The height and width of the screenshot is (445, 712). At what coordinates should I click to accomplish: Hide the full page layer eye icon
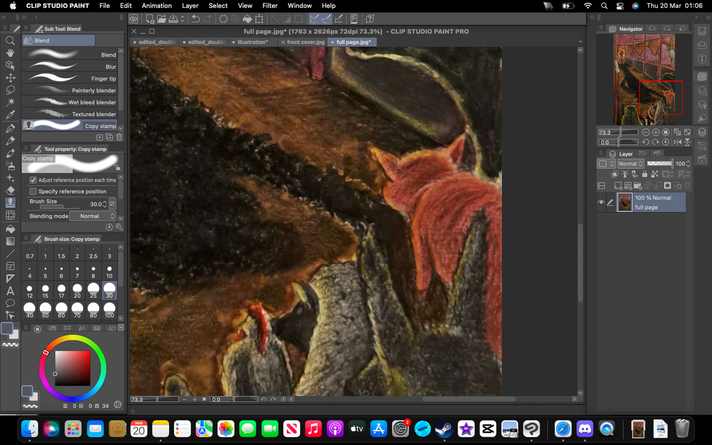pos(601,203)
